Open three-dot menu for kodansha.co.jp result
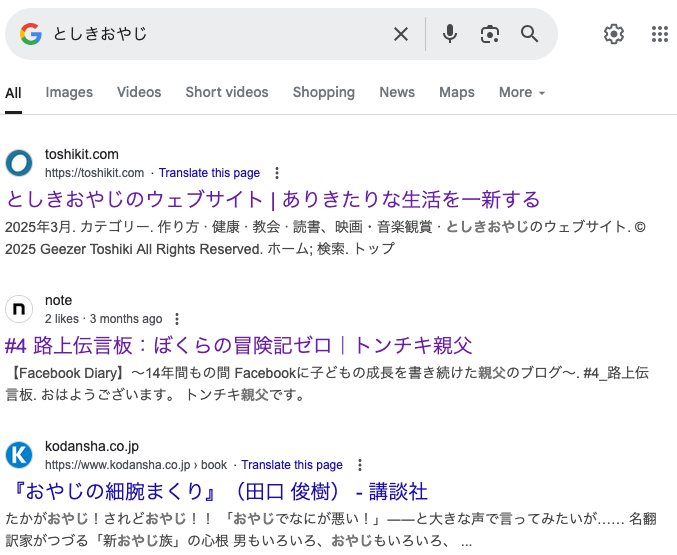This screenshot has width=677, height=555. click(x=360, y=465)
